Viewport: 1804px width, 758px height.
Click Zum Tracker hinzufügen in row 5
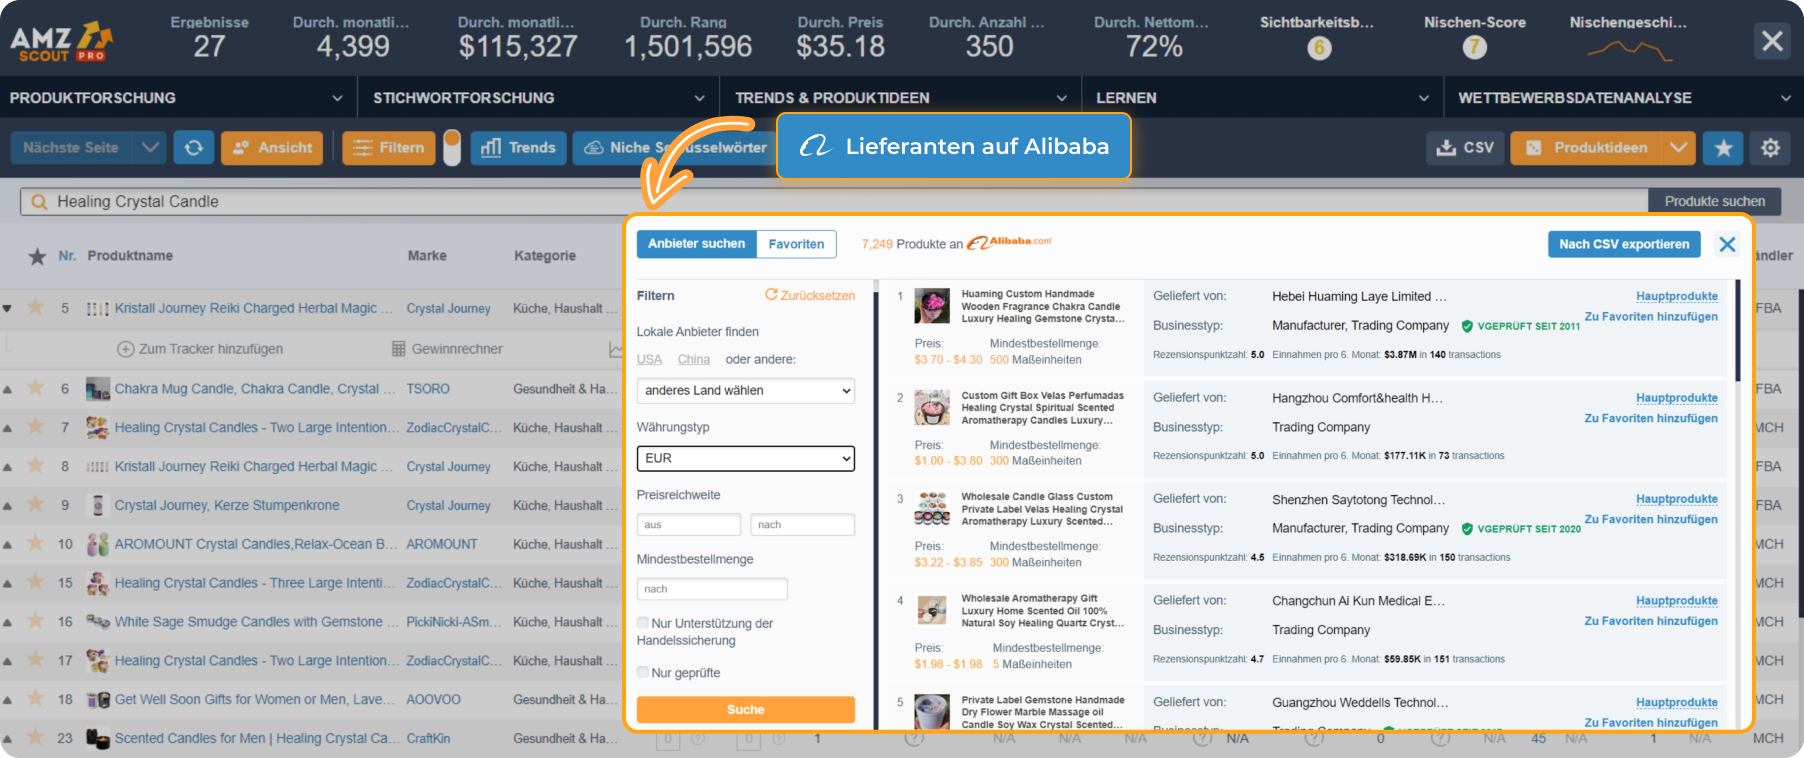tap(200, 349)
